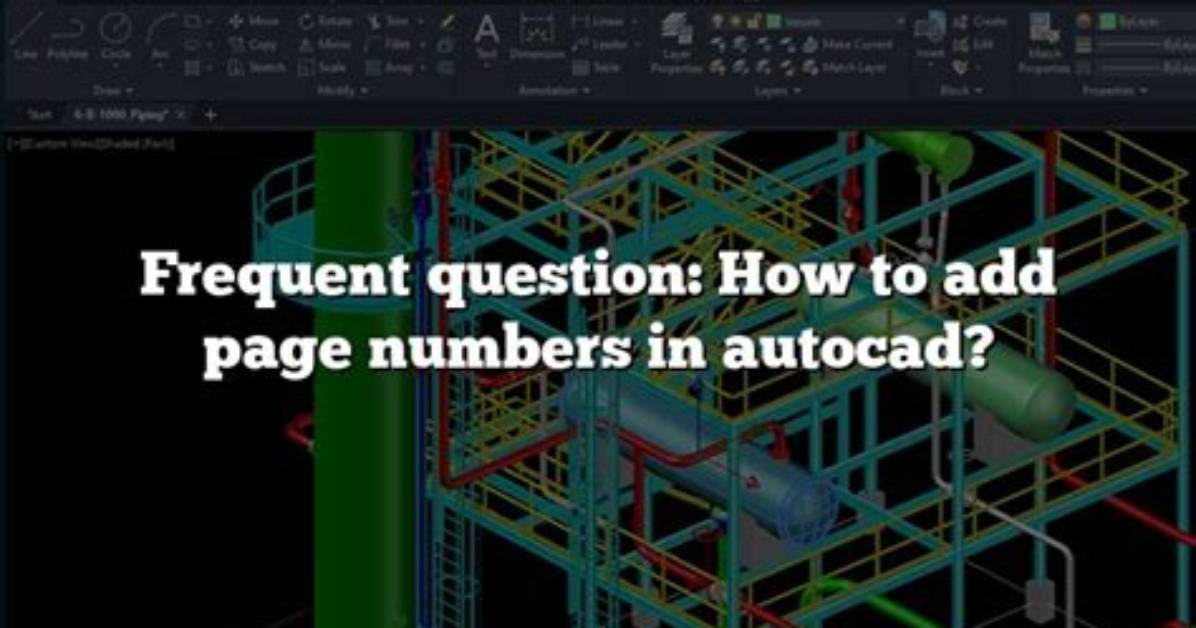Click Make Current layer button
The width and height of the screenshot is (1196, 628).
(x=847, y=45)
